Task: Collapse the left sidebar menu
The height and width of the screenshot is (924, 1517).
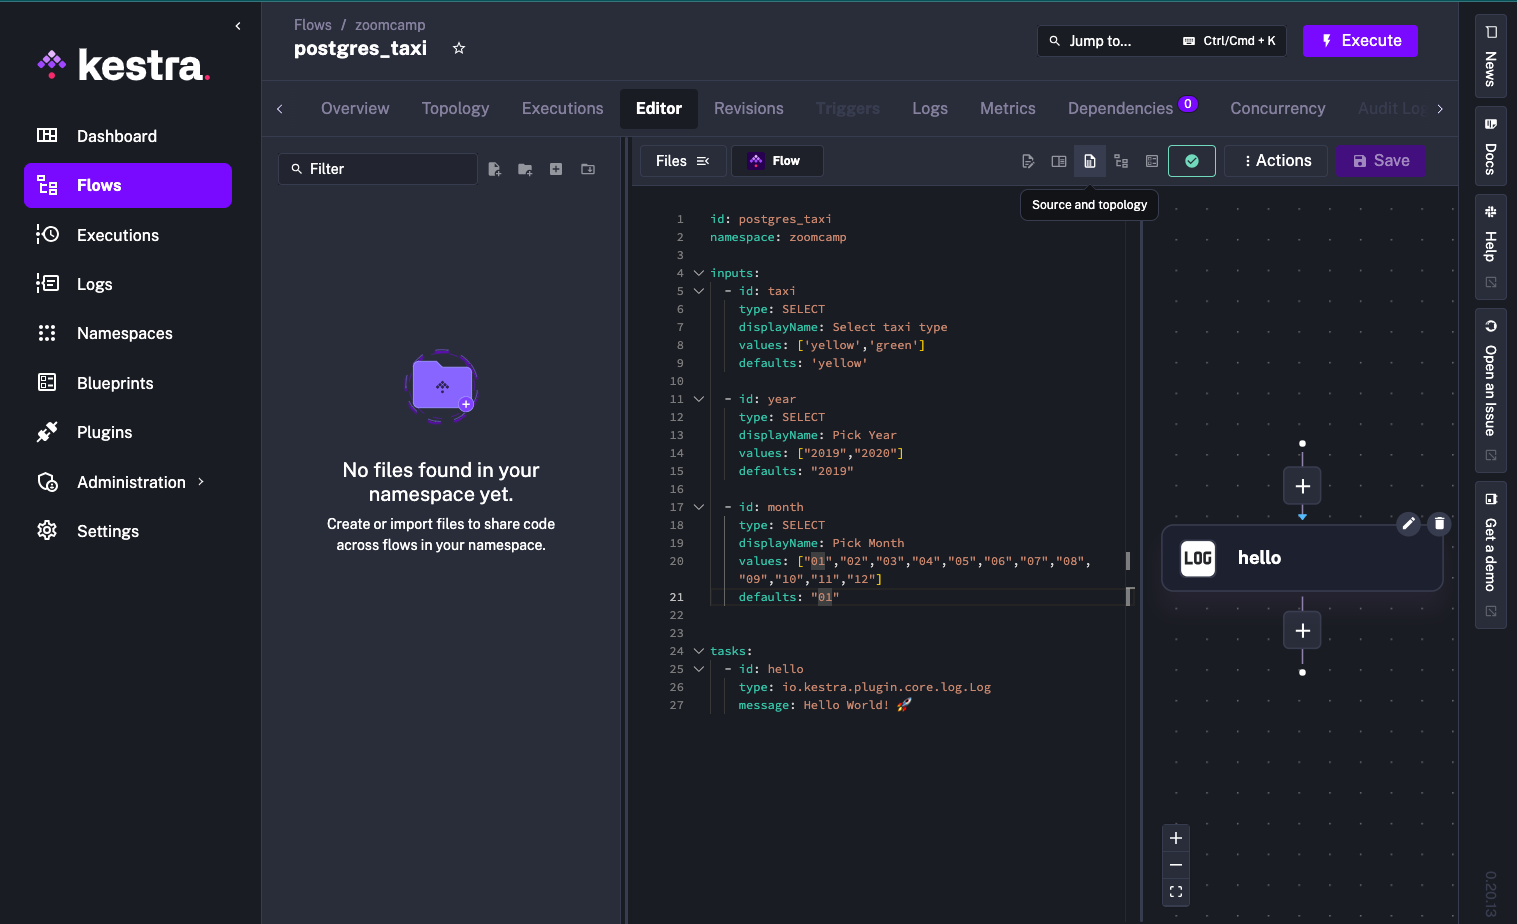Action: (238, 26)
